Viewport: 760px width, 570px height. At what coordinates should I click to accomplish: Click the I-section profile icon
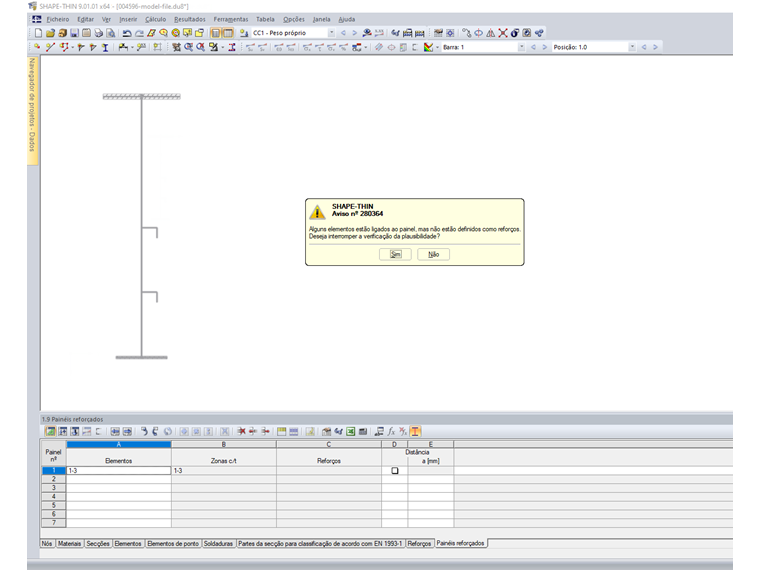(x=105, y=47)
